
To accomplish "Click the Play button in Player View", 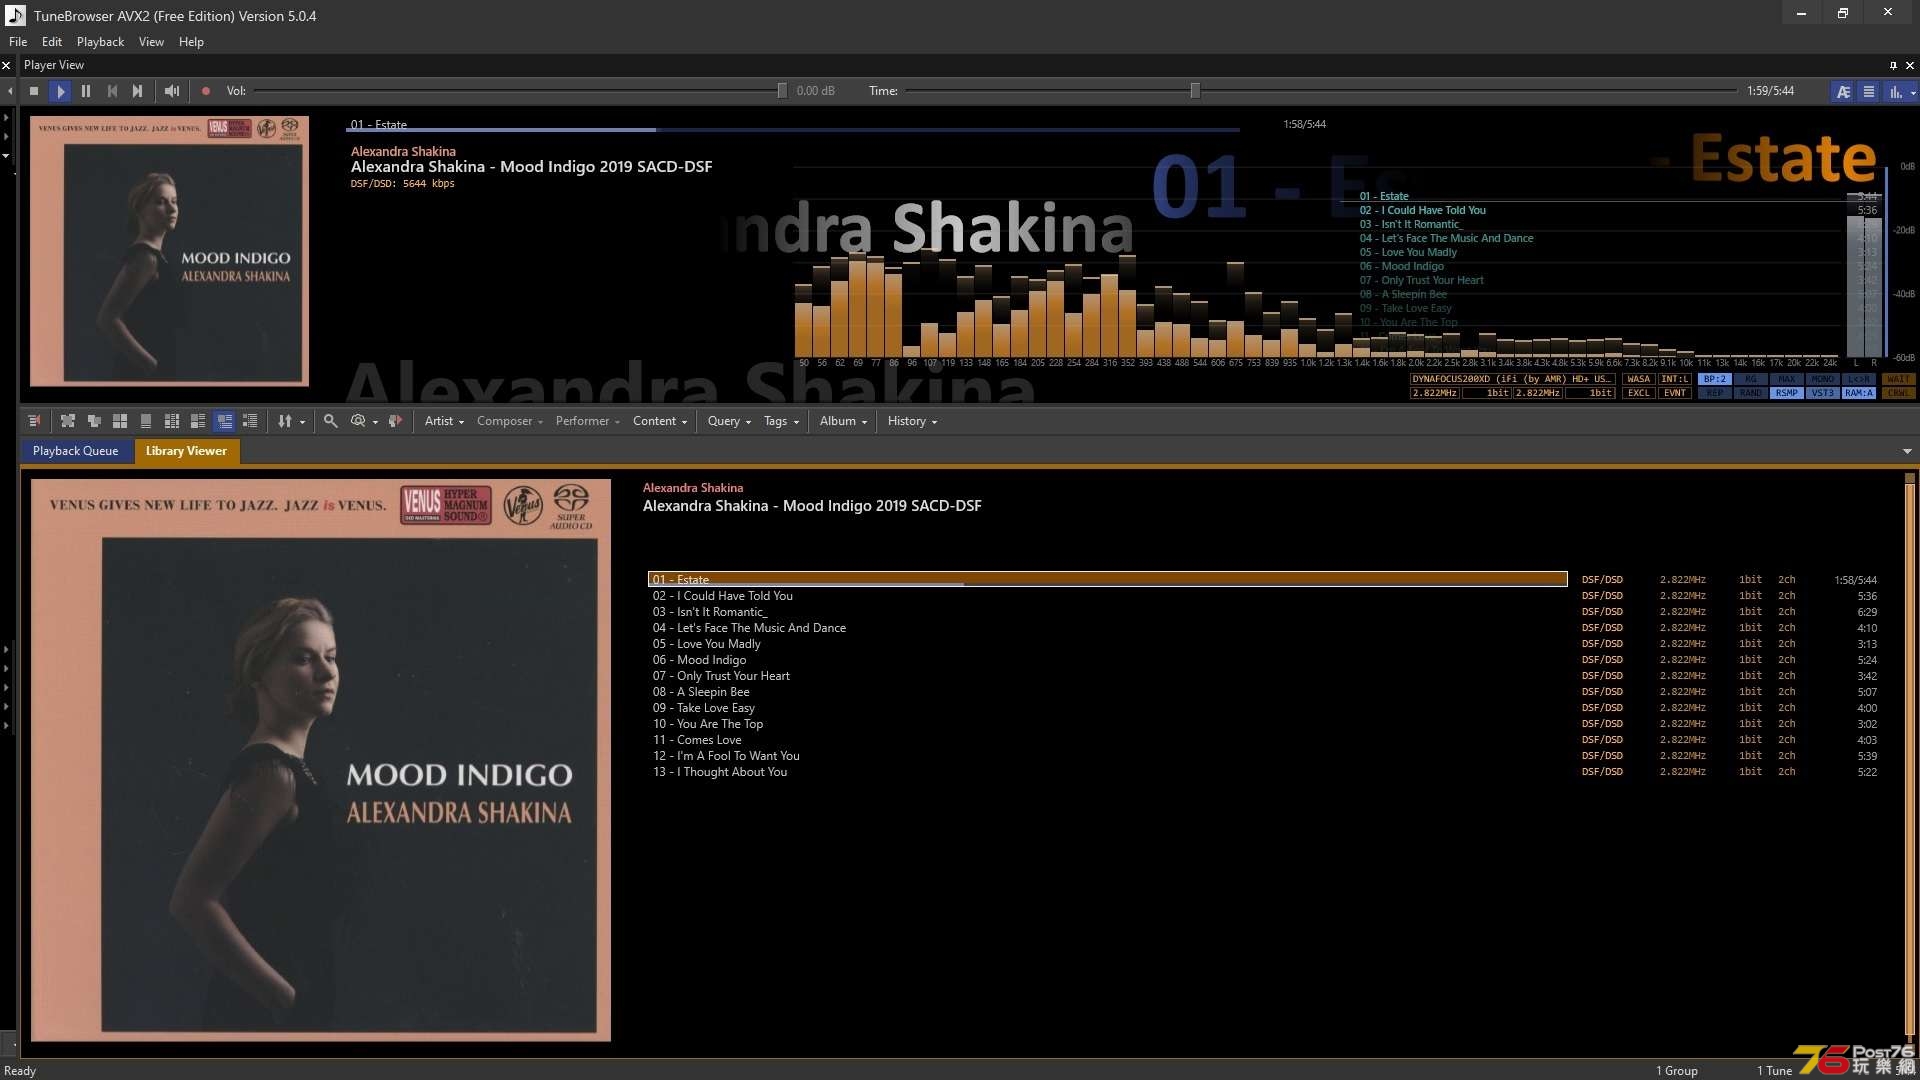I will [x=60, y=91].
